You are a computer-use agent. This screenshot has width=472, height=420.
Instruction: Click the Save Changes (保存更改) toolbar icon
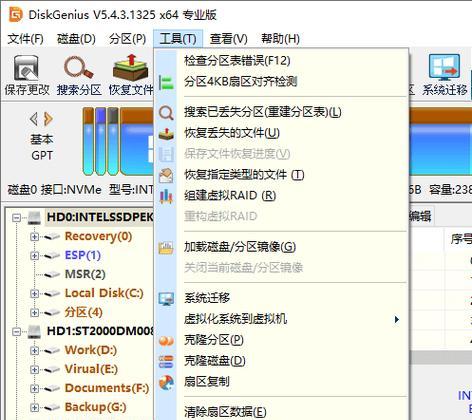click(26, 68)
